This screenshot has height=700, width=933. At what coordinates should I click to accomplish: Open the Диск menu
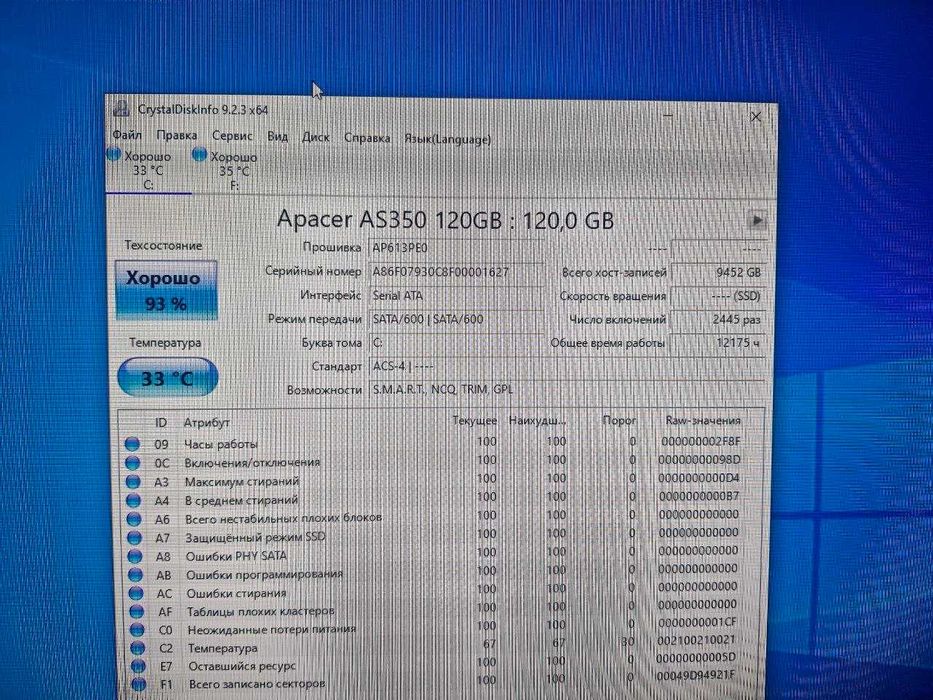pos(315,138)
